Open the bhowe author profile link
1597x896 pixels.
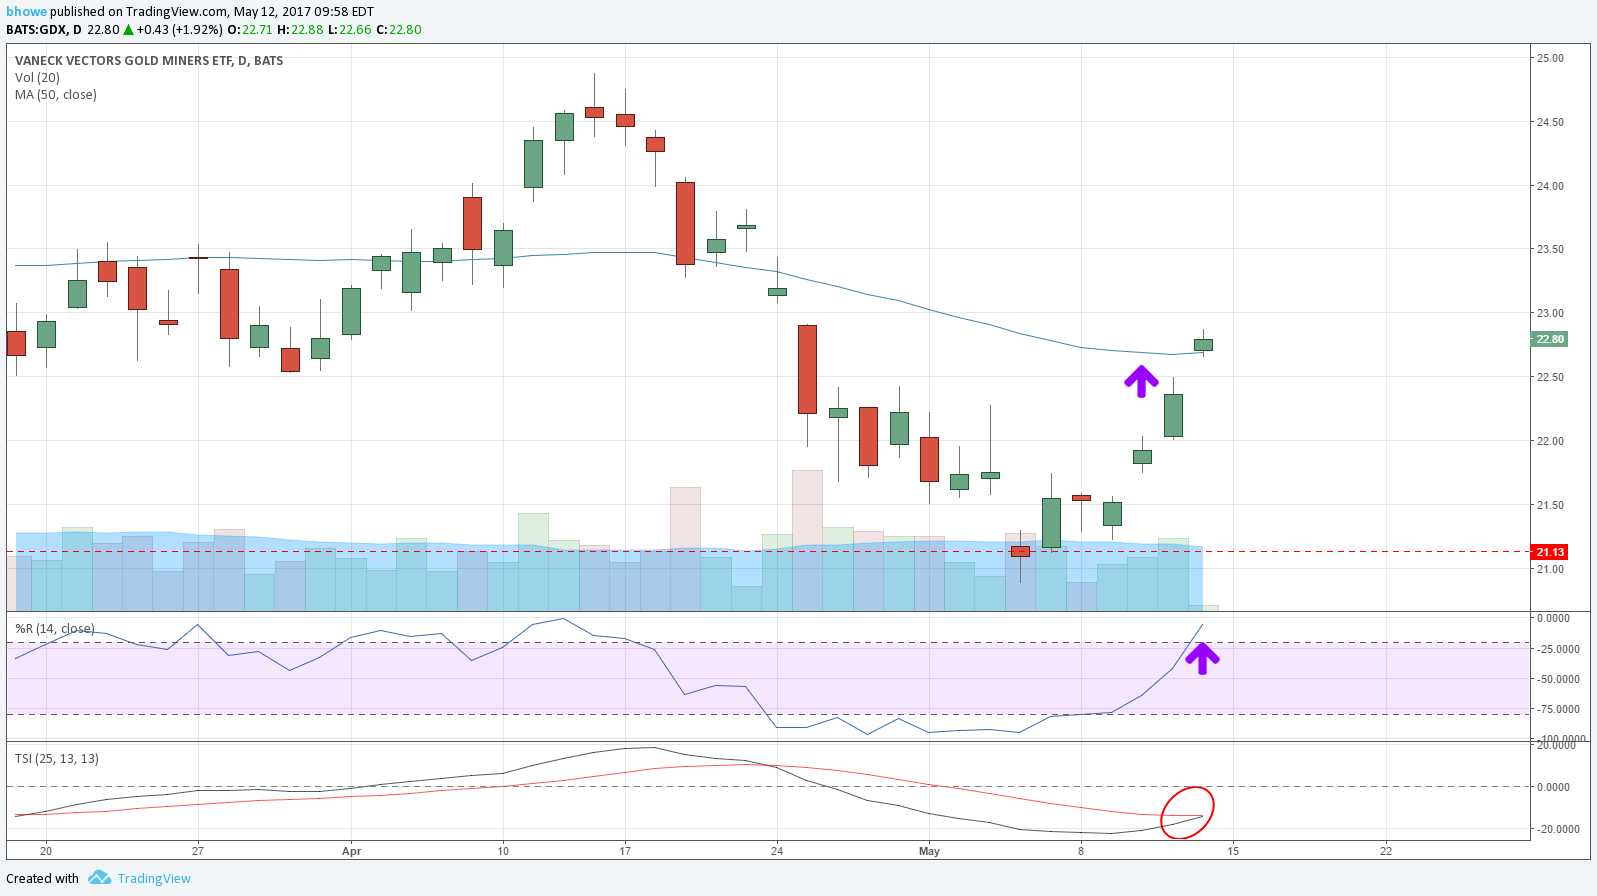[27, 12]
